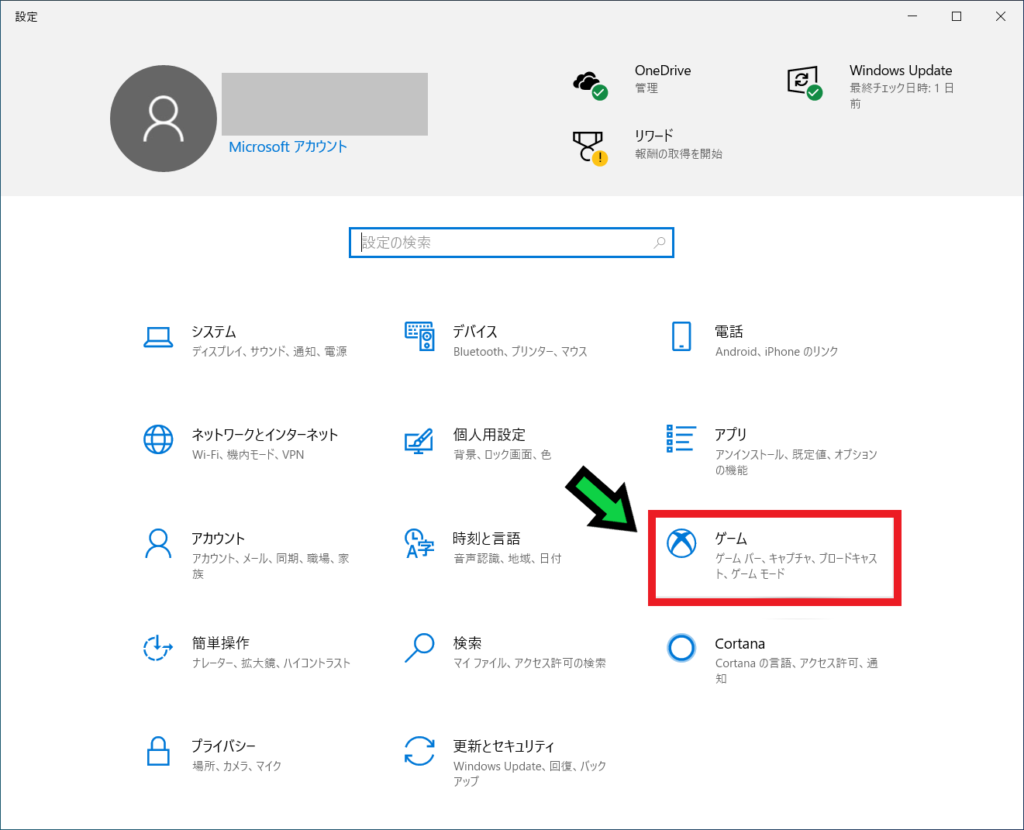Select ネットワークとインターネット category title
1024x830 pixels.
coord(264,434)
